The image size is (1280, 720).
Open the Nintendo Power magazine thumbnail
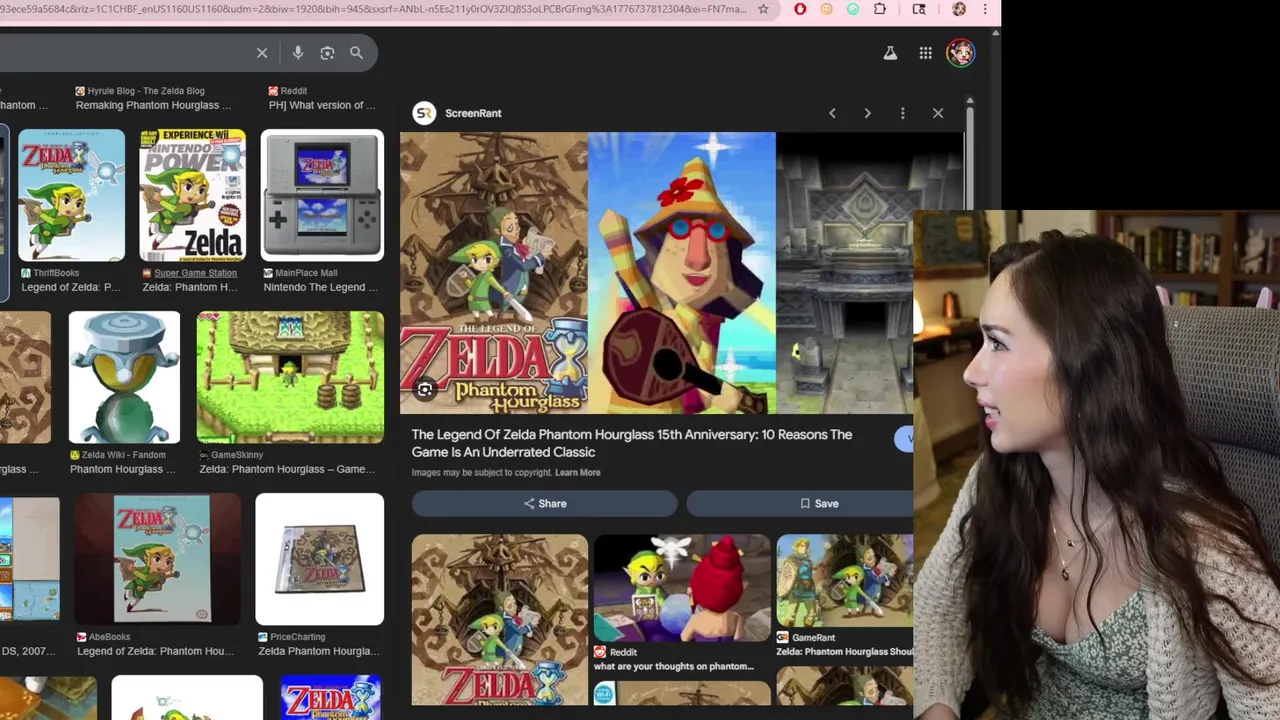(x=193, y=195)
